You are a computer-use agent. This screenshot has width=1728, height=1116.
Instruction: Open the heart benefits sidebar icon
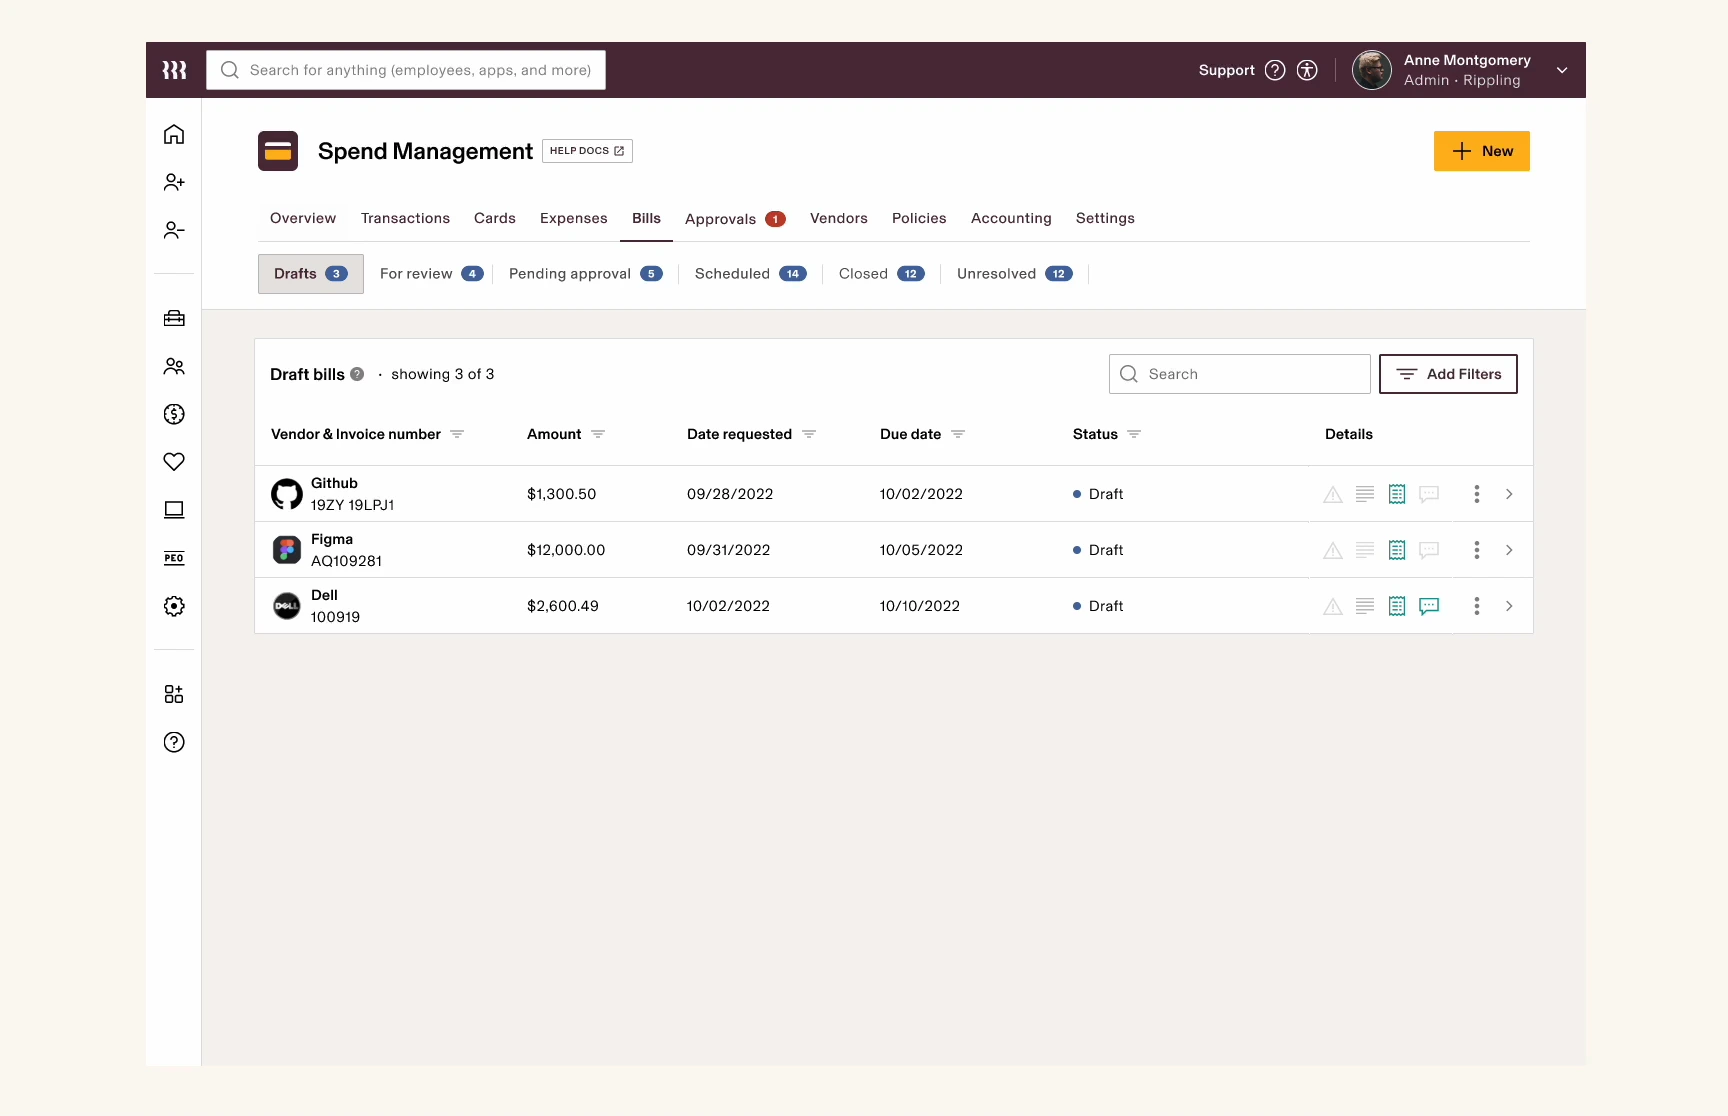click(174, 462)
